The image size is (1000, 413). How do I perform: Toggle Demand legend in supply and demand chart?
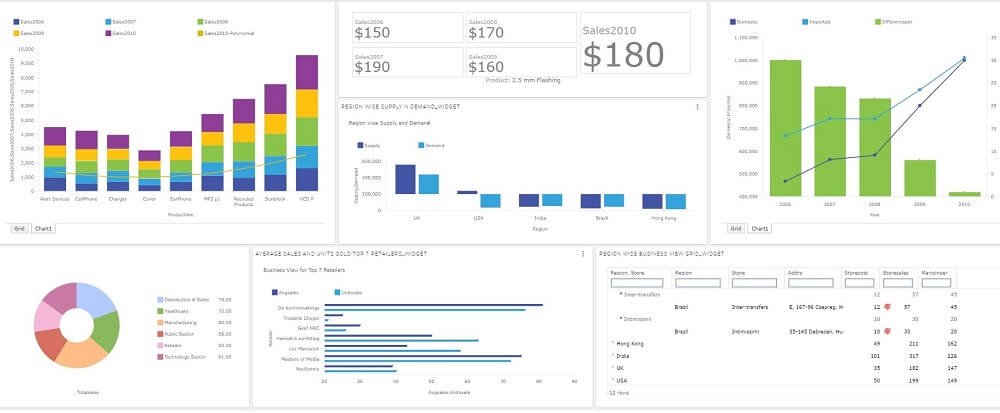[x=431, y=145]
